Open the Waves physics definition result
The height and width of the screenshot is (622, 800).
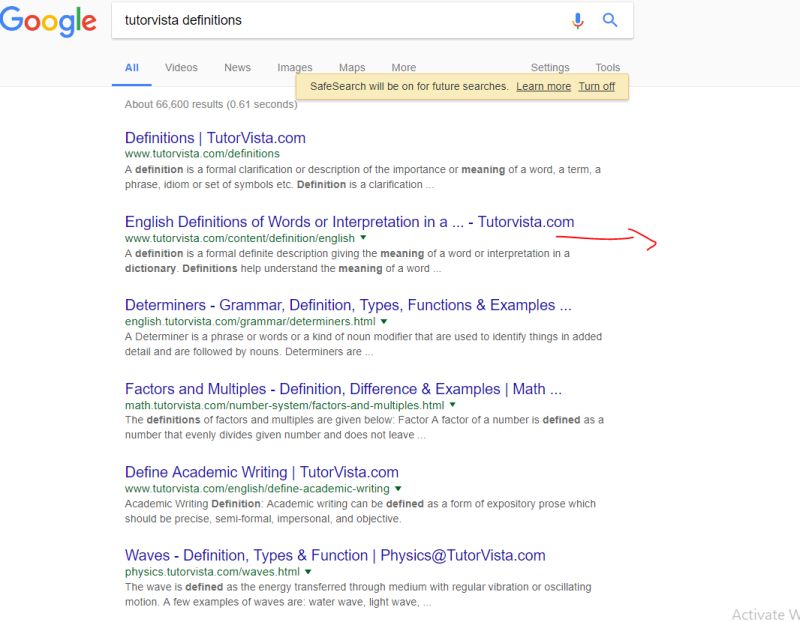tap(334, 554)
